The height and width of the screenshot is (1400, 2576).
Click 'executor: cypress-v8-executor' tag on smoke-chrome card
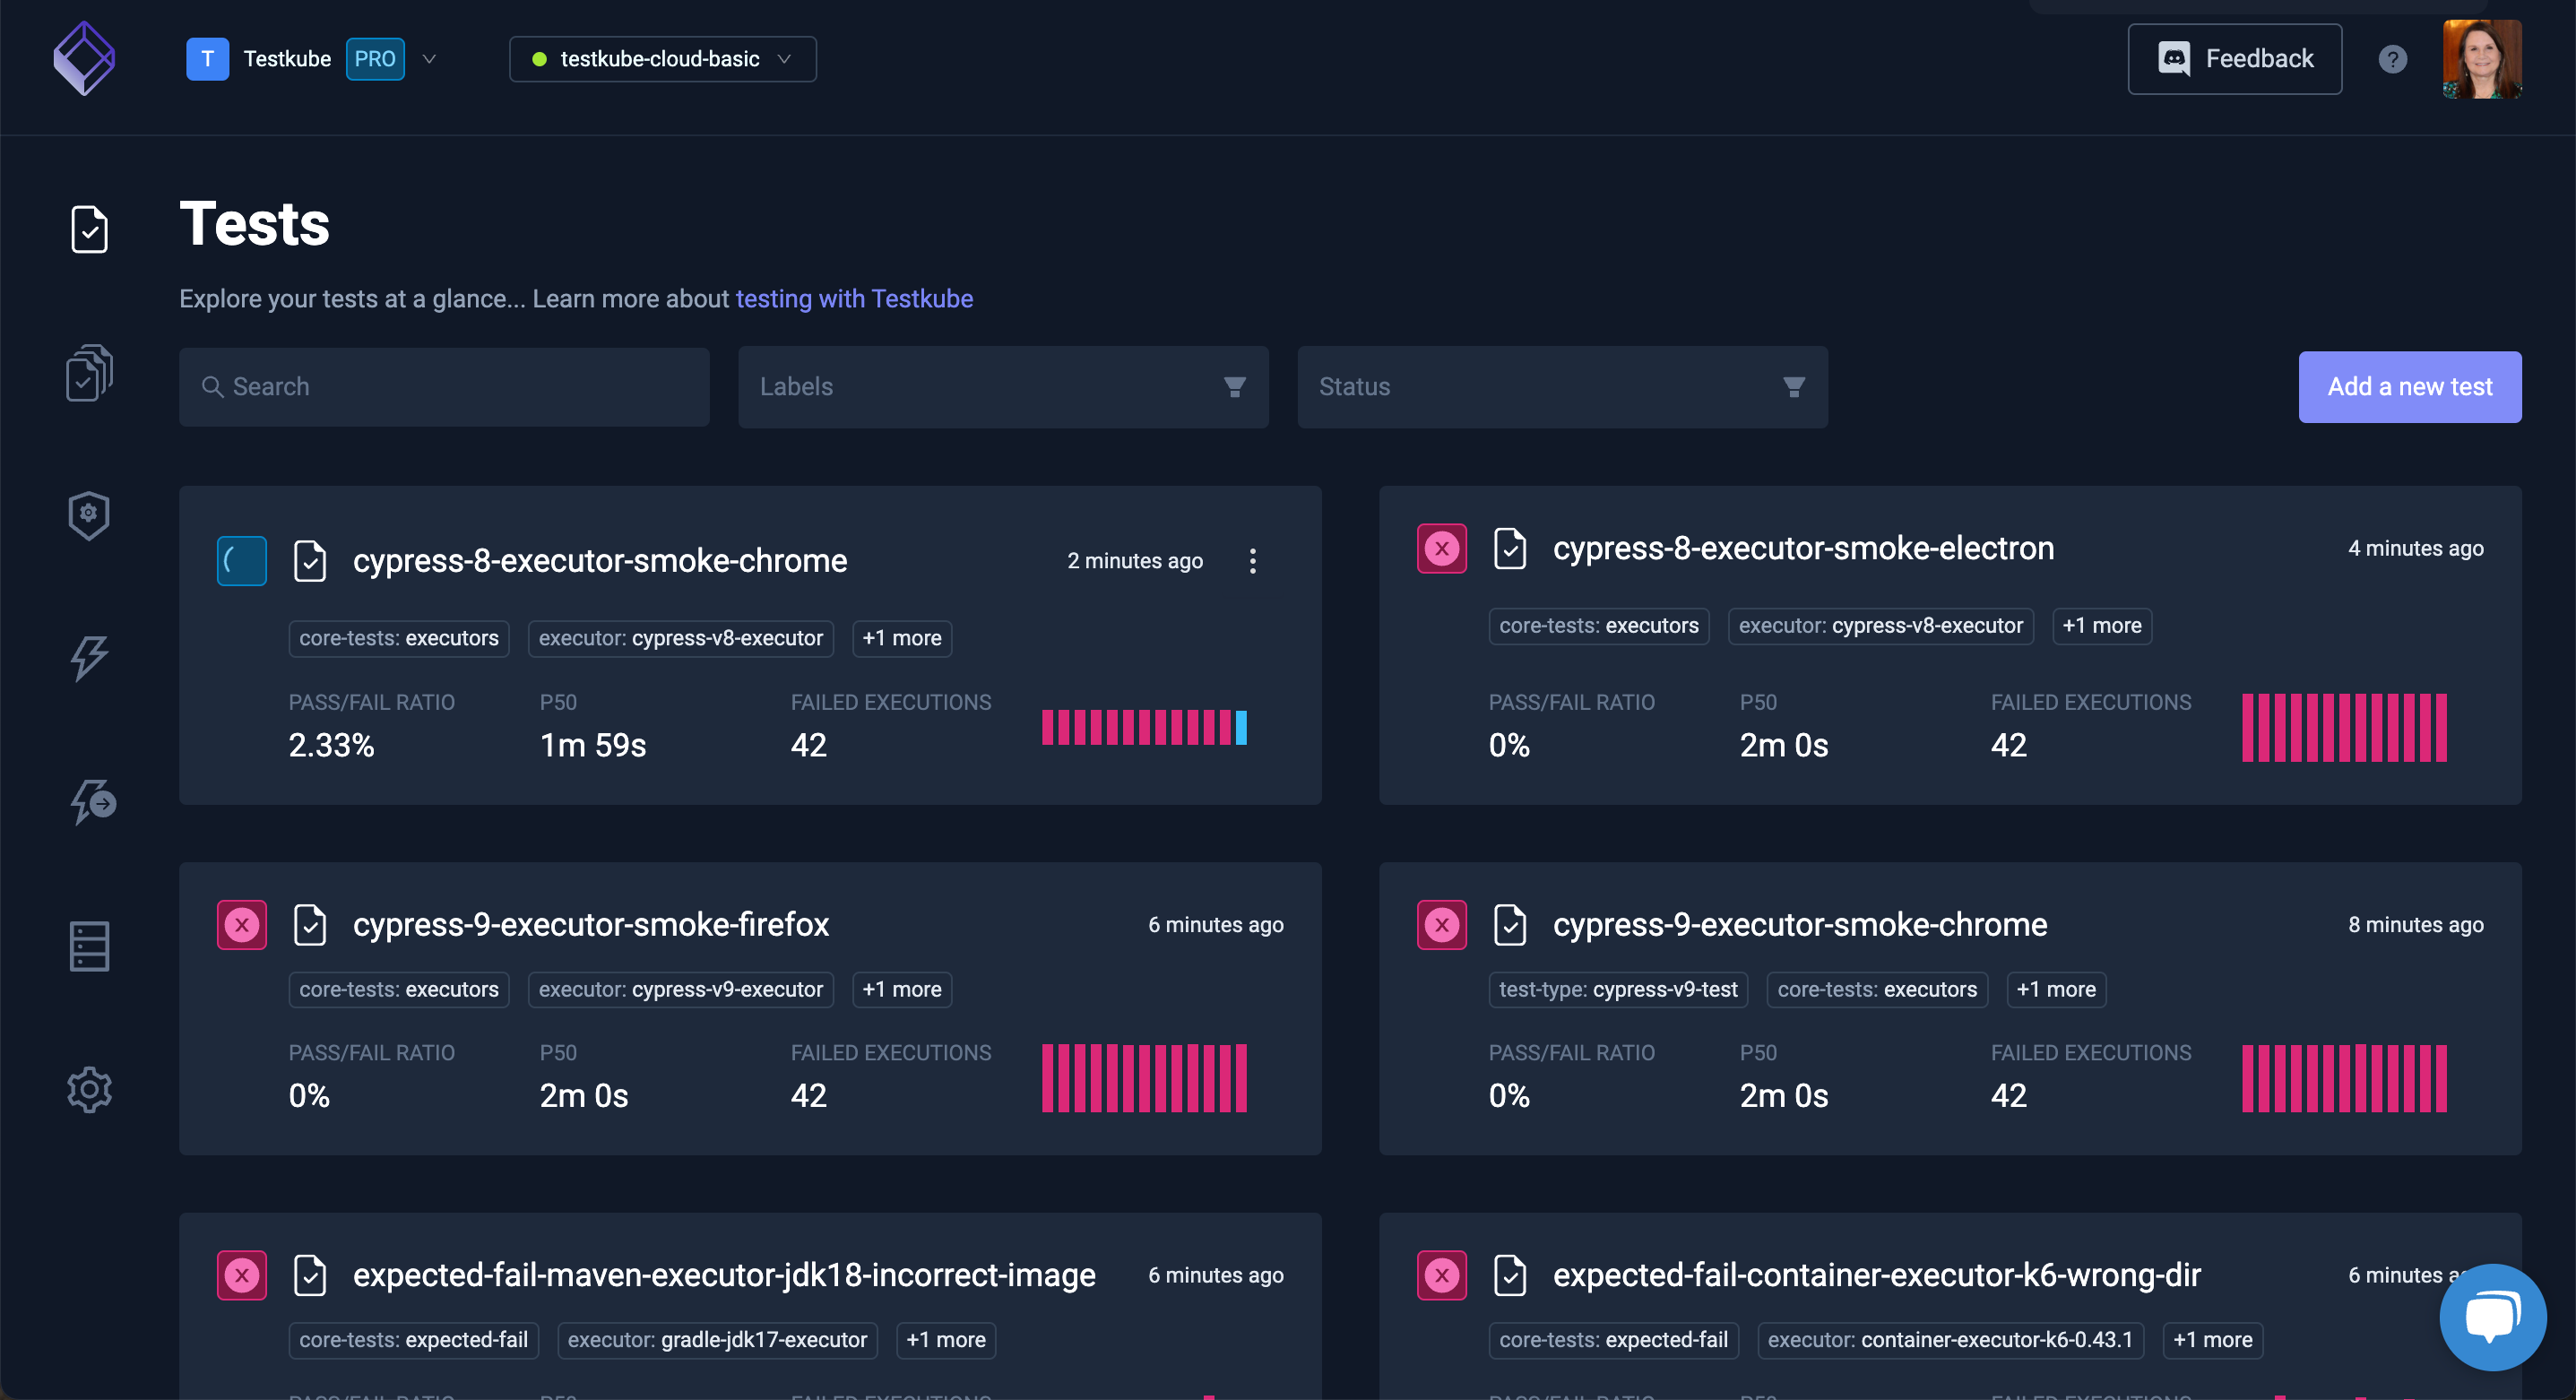[681, 638]
